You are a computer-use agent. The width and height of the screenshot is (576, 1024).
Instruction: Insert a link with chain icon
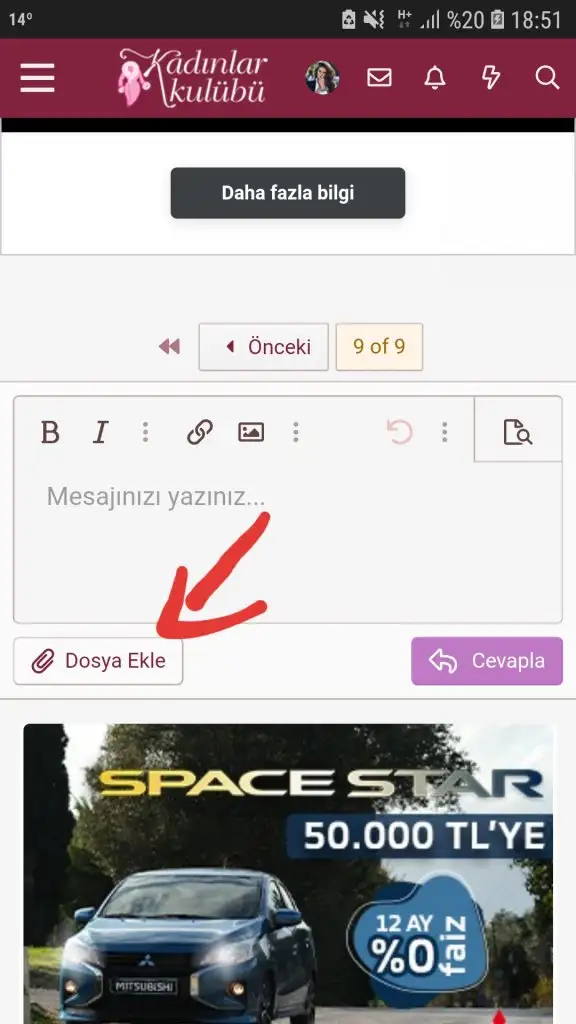click(200, 432)
